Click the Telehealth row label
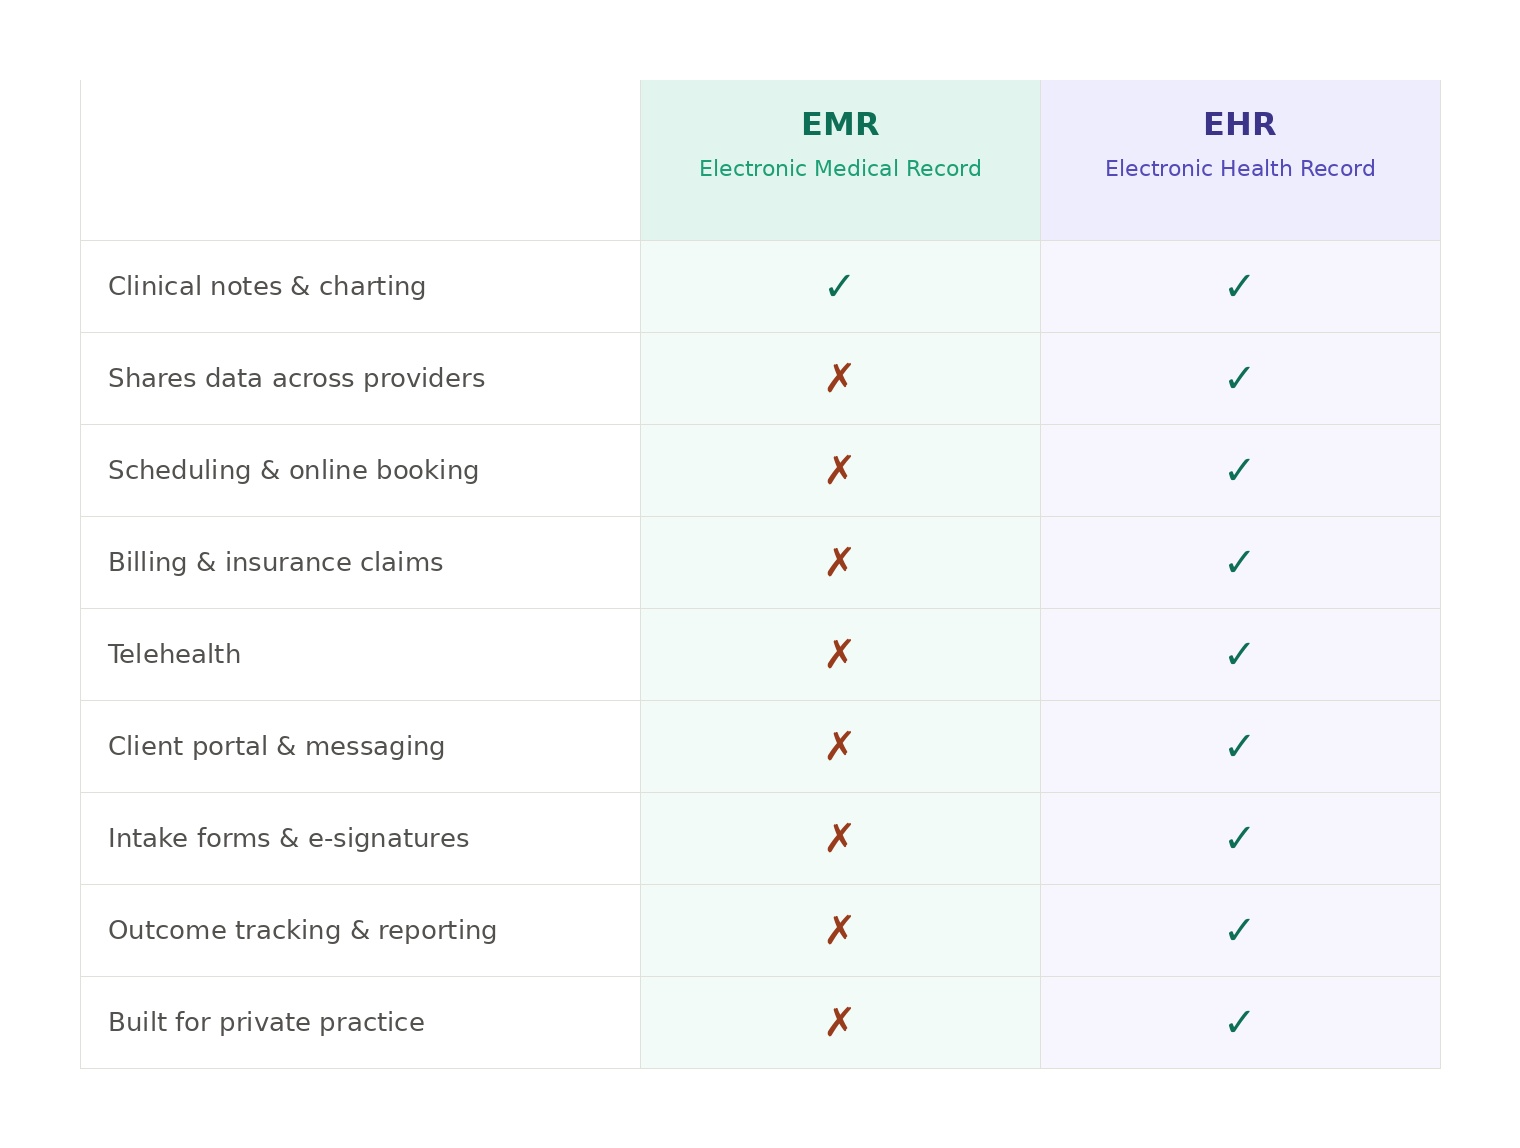 tap(174, 655)
